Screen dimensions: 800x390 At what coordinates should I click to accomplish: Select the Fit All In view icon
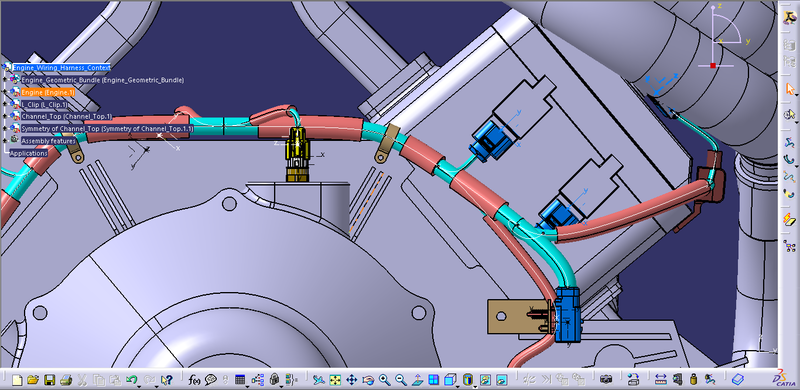pos(335,380)
